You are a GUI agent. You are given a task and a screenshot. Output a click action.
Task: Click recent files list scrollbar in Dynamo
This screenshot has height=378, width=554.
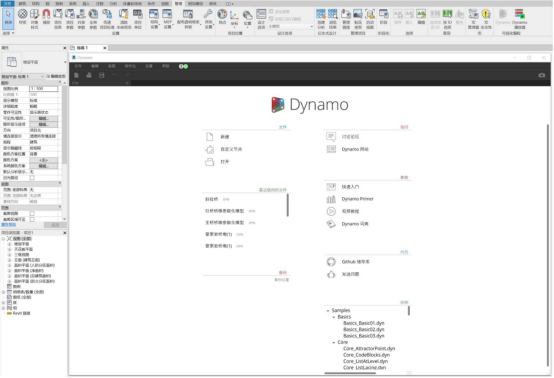(x=288, y=205)
